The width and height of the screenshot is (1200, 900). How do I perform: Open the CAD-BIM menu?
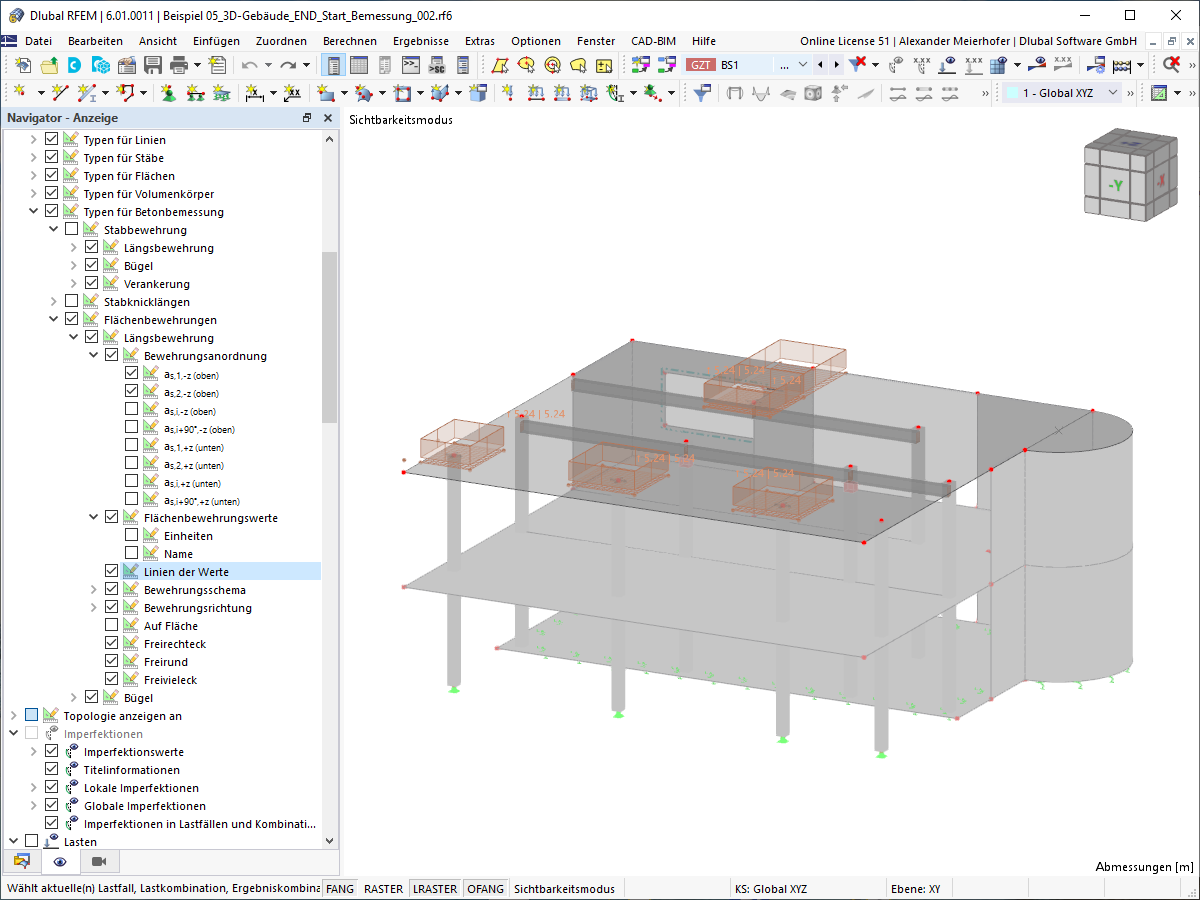653,41
